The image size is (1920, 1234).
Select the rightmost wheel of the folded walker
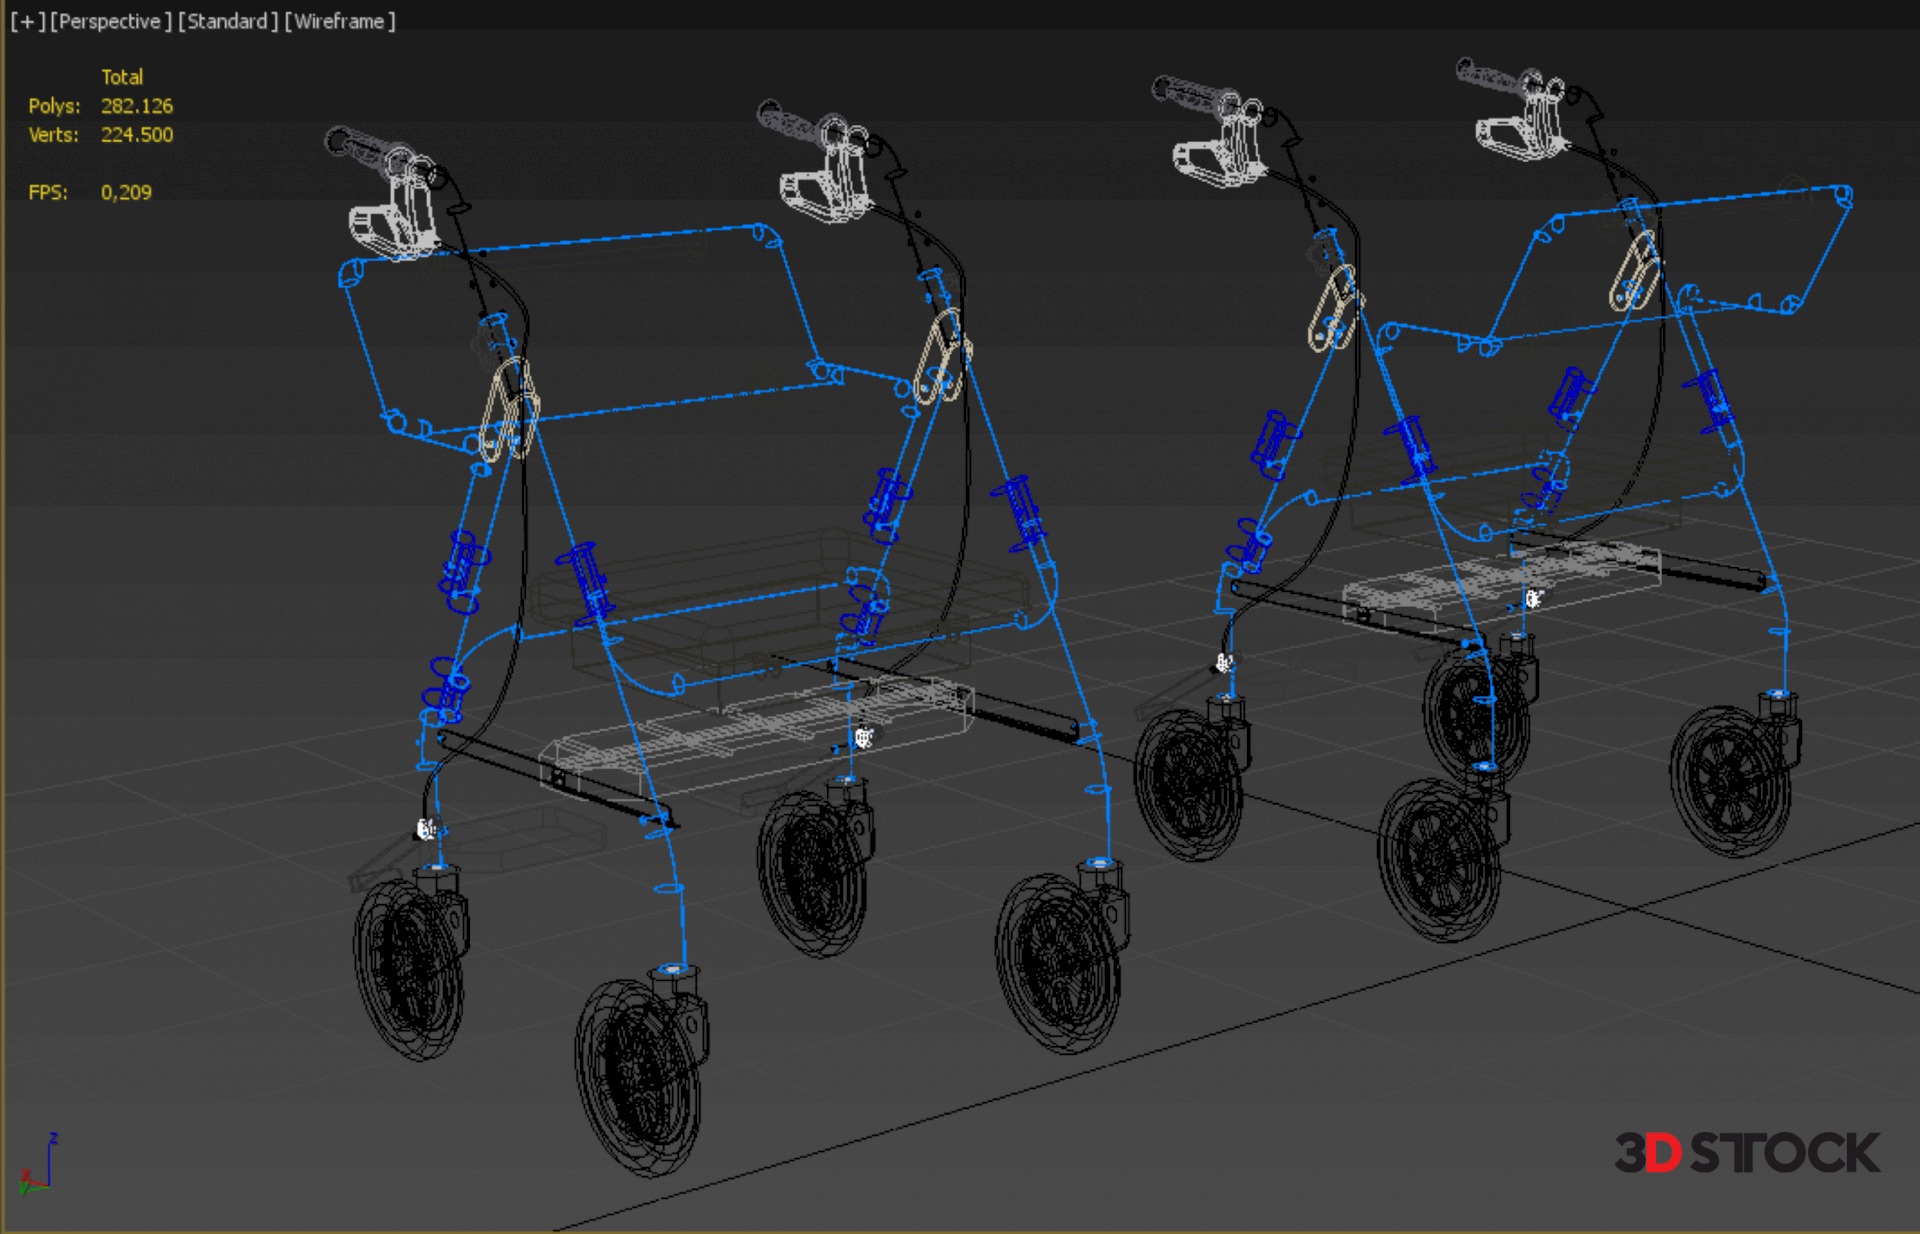pos(1732,780)
